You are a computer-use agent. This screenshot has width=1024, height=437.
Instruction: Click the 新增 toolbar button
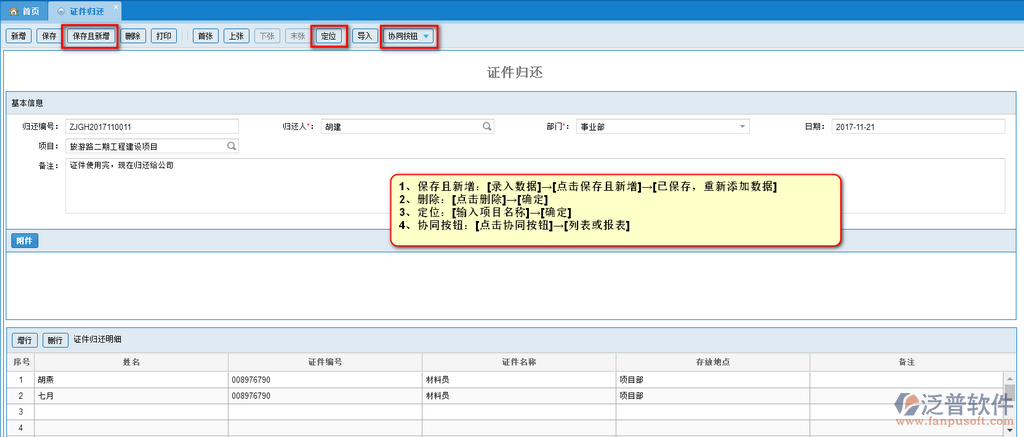[18, 36]
